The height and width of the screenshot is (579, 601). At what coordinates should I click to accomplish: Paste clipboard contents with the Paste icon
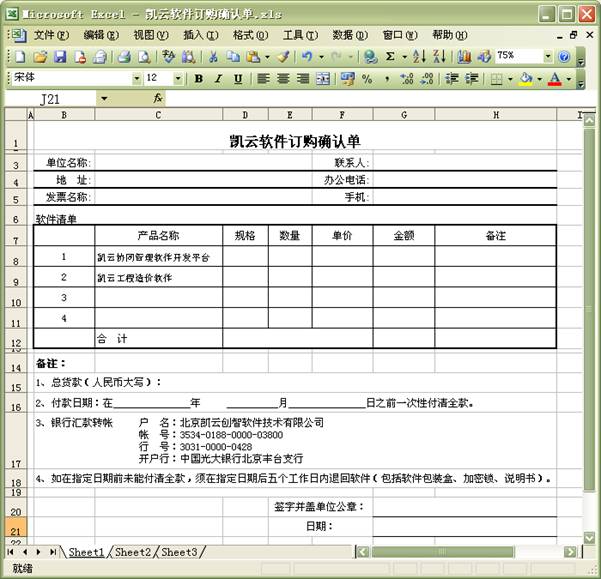tap(253, 57)
